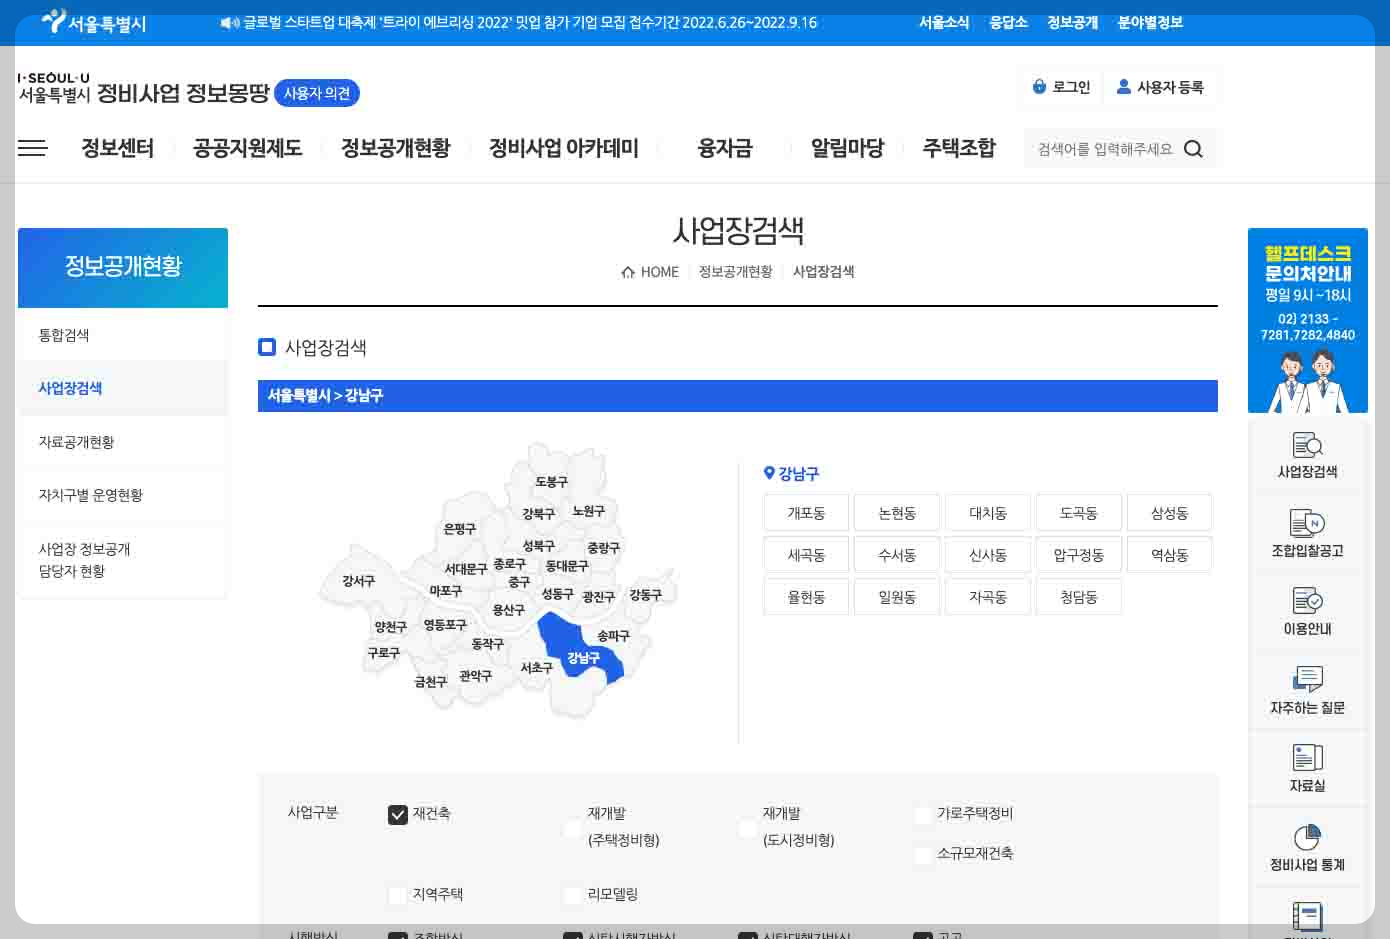Image resolution: width=1390 pixels, height=939 pixels.
Task: Check the 지역주택 checkbox
Action: point(398,895)
